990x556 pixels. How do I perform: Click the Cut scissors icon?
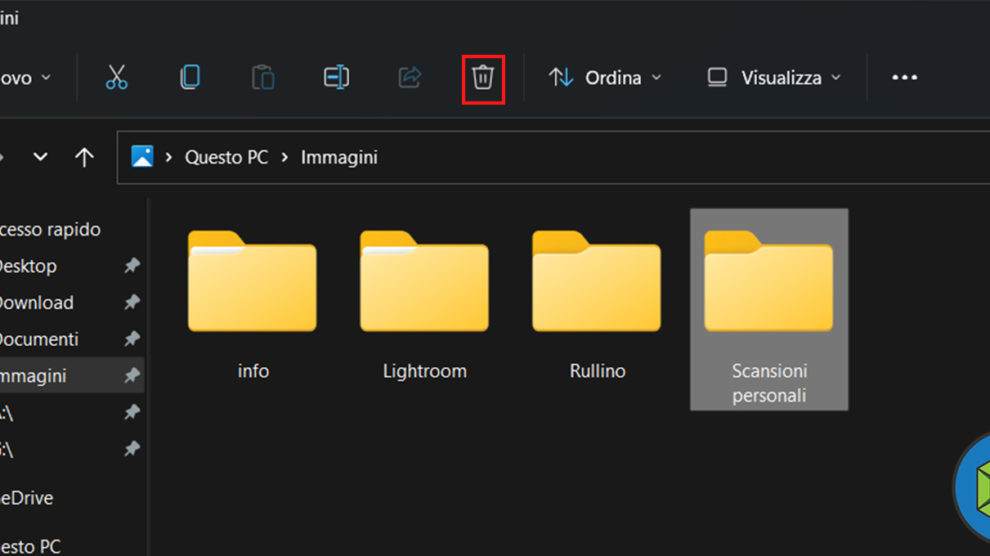pyautogui.click(x=117, y=78)
